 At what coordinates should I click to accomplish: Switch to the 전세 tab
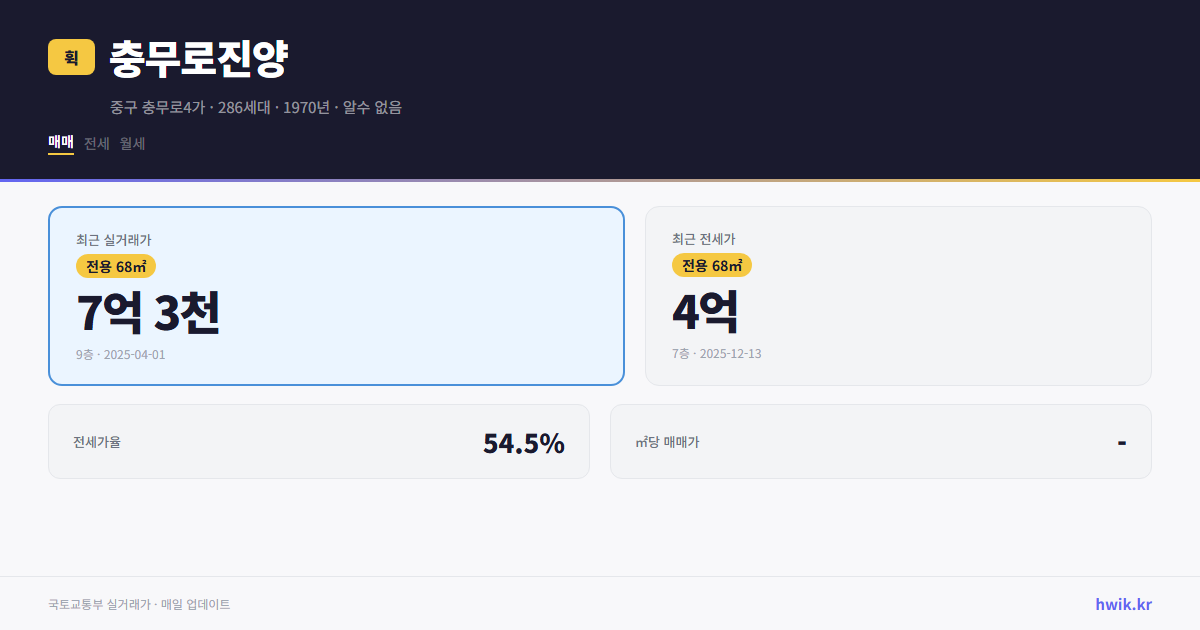tap(95, 143)
